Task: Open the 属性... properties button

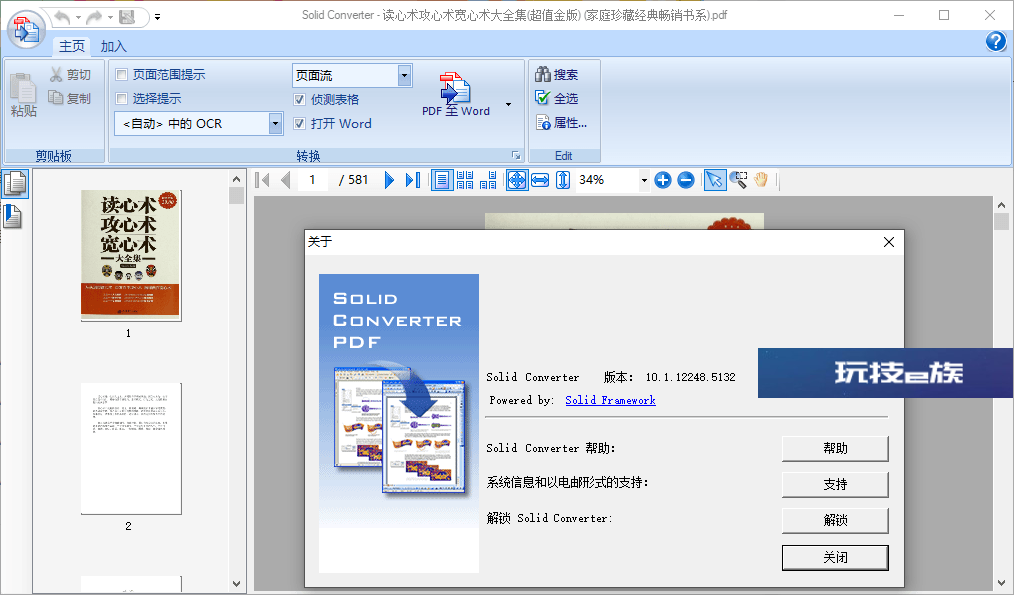Action: (x=561, y=122)
